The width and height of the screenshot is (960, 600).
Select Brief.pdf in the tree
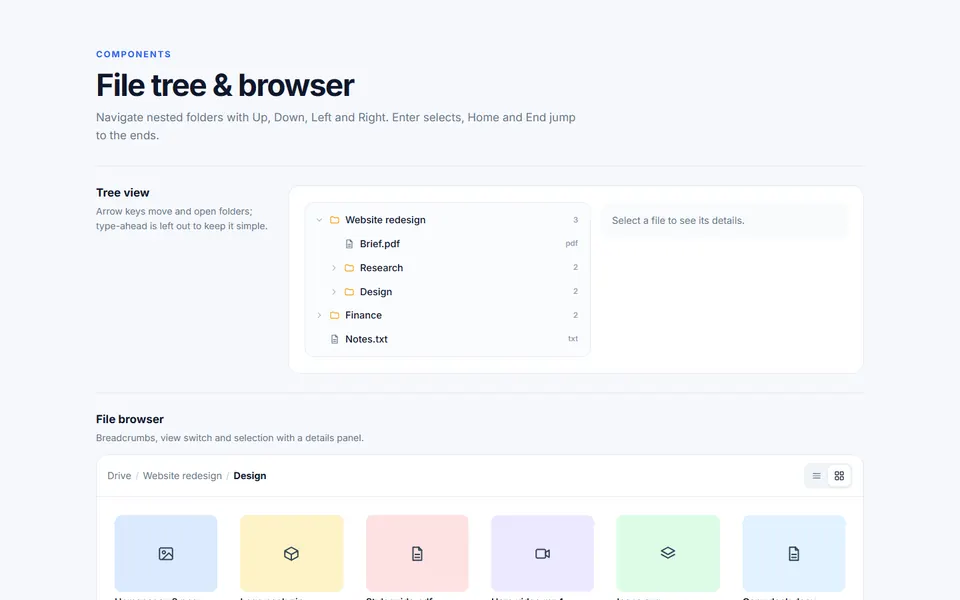click(x=380, y=244)
